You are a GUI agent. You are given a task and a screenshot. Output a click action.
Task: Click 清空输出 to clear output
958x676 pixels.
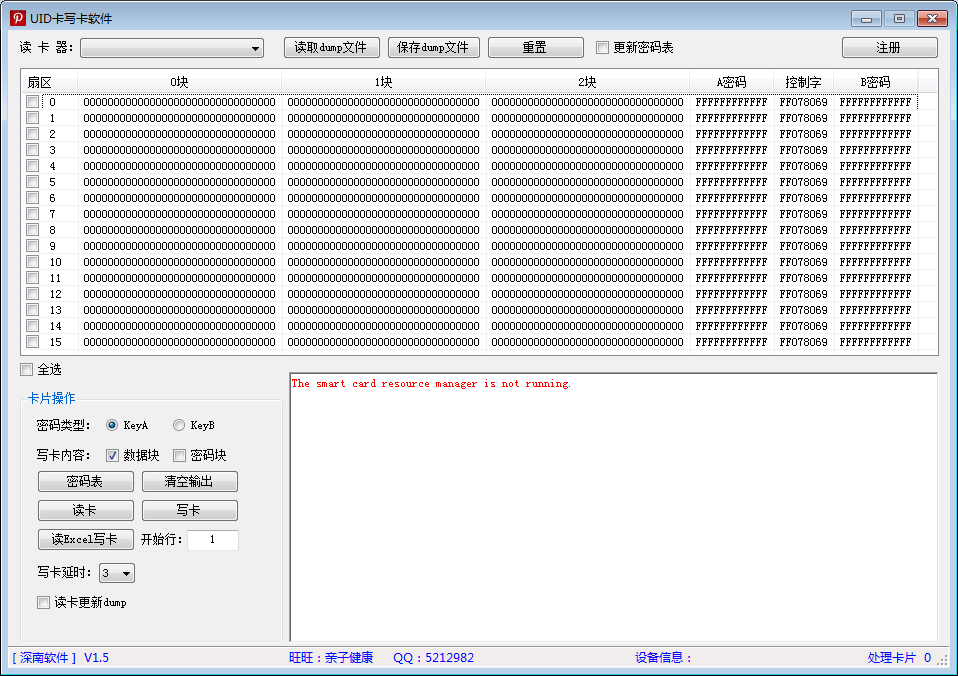click(x=189, y=481)
